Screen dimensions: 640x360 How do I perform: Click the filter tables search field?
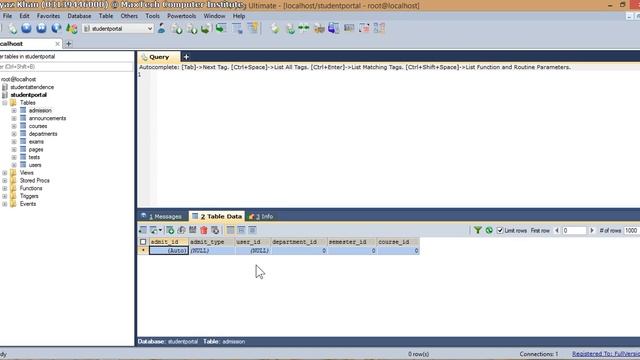(67, 67)
